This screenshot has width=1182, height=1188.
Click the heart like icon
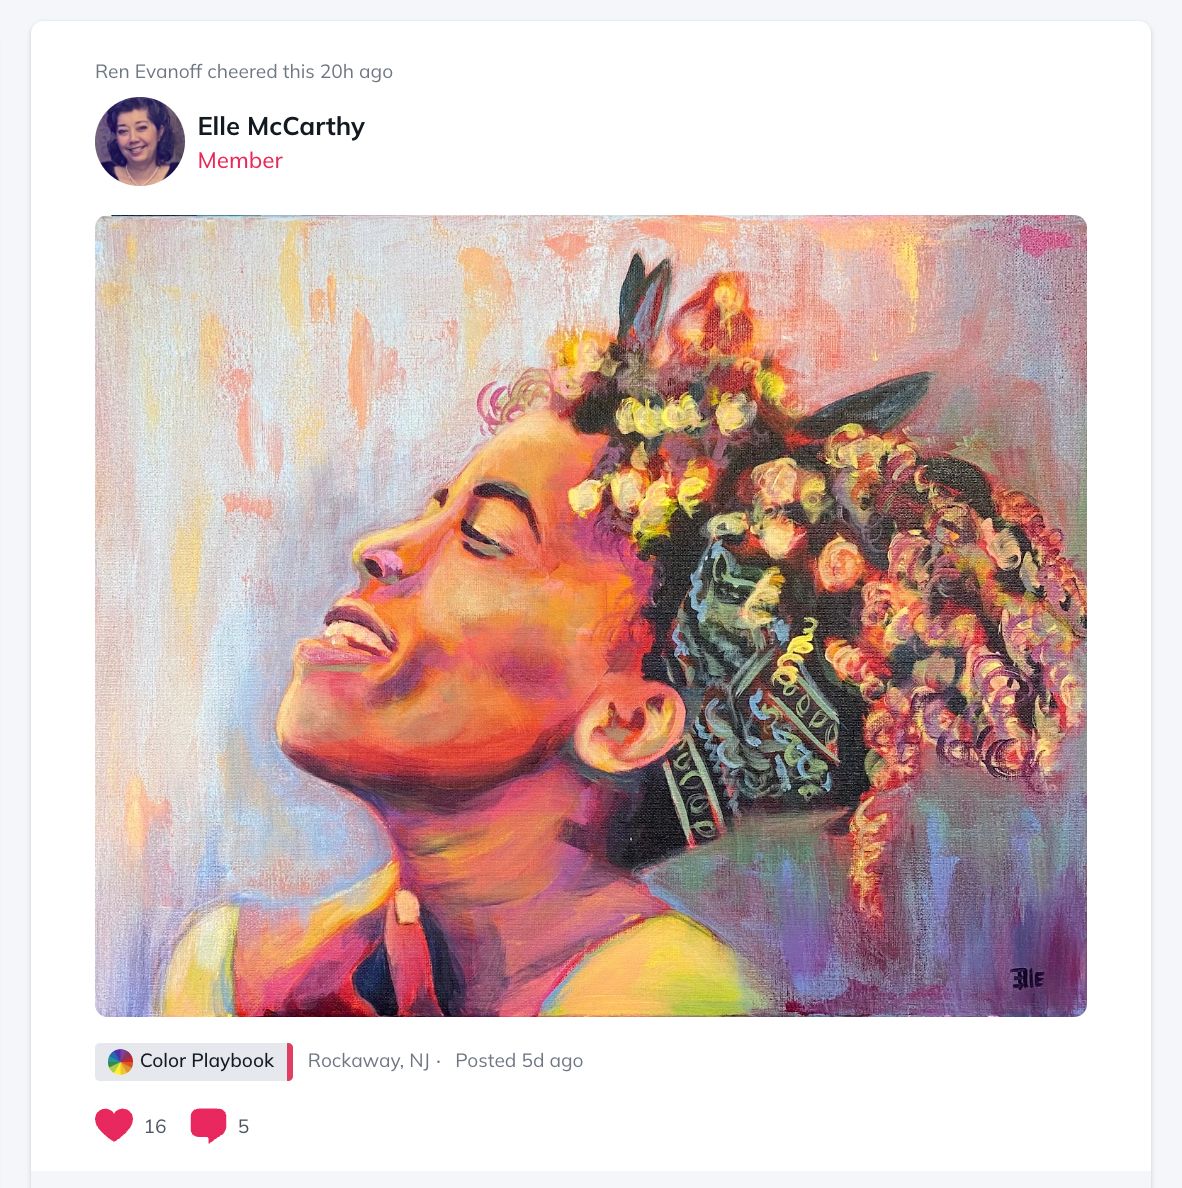pos(114,1125)
